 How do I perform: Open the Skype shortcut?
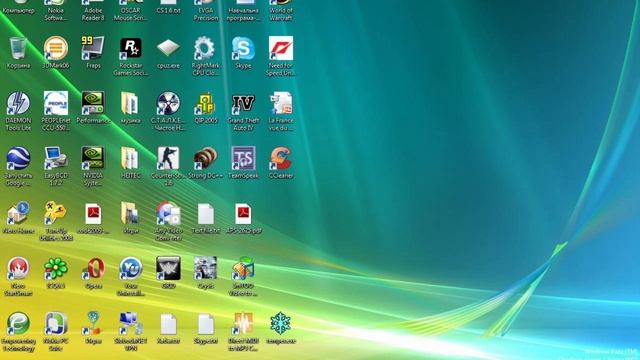coord(243,48)
